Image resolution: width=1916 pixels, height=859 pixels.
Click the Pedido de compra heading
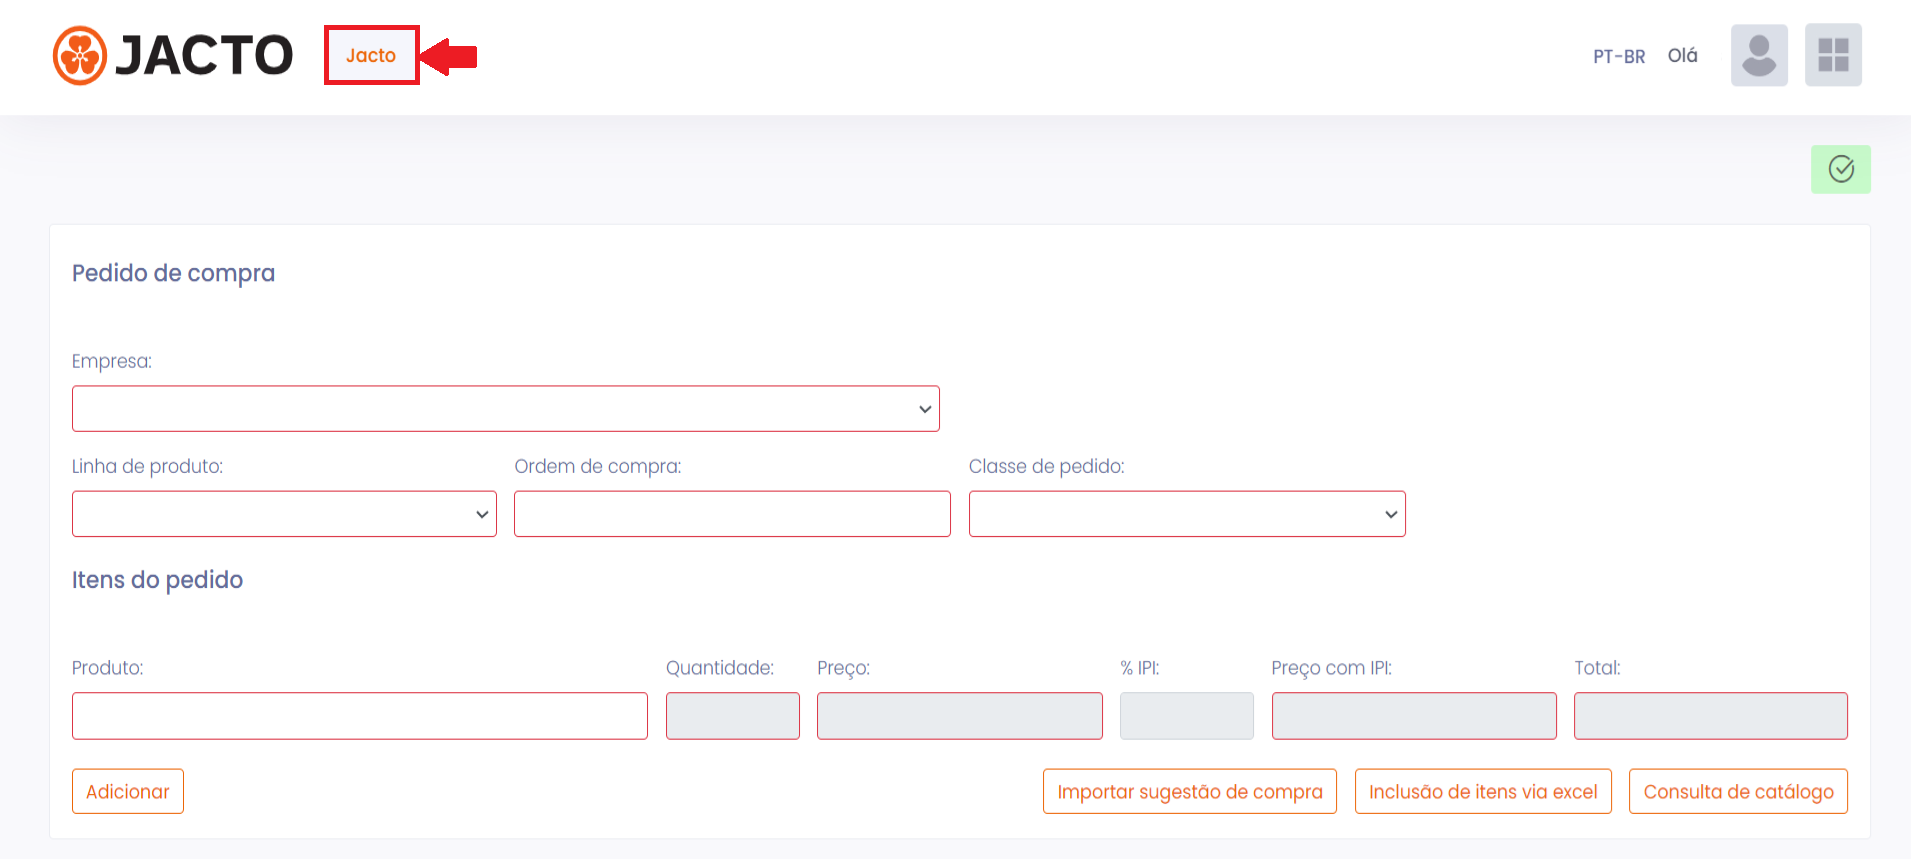[173, 273]
